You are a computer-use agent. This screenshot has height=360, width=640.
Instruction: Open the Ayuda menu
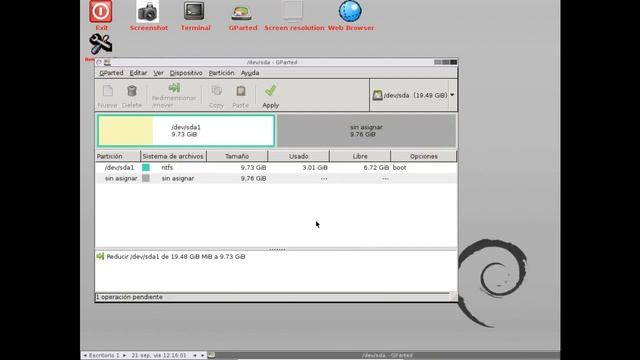point(250,73)
